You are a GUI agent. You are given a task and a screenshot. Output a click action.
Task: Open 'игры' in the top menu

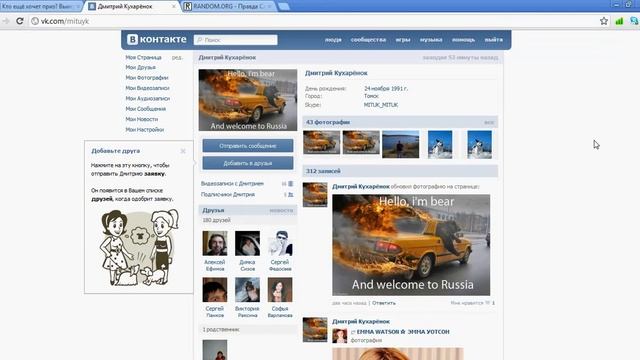pos(402,40)
